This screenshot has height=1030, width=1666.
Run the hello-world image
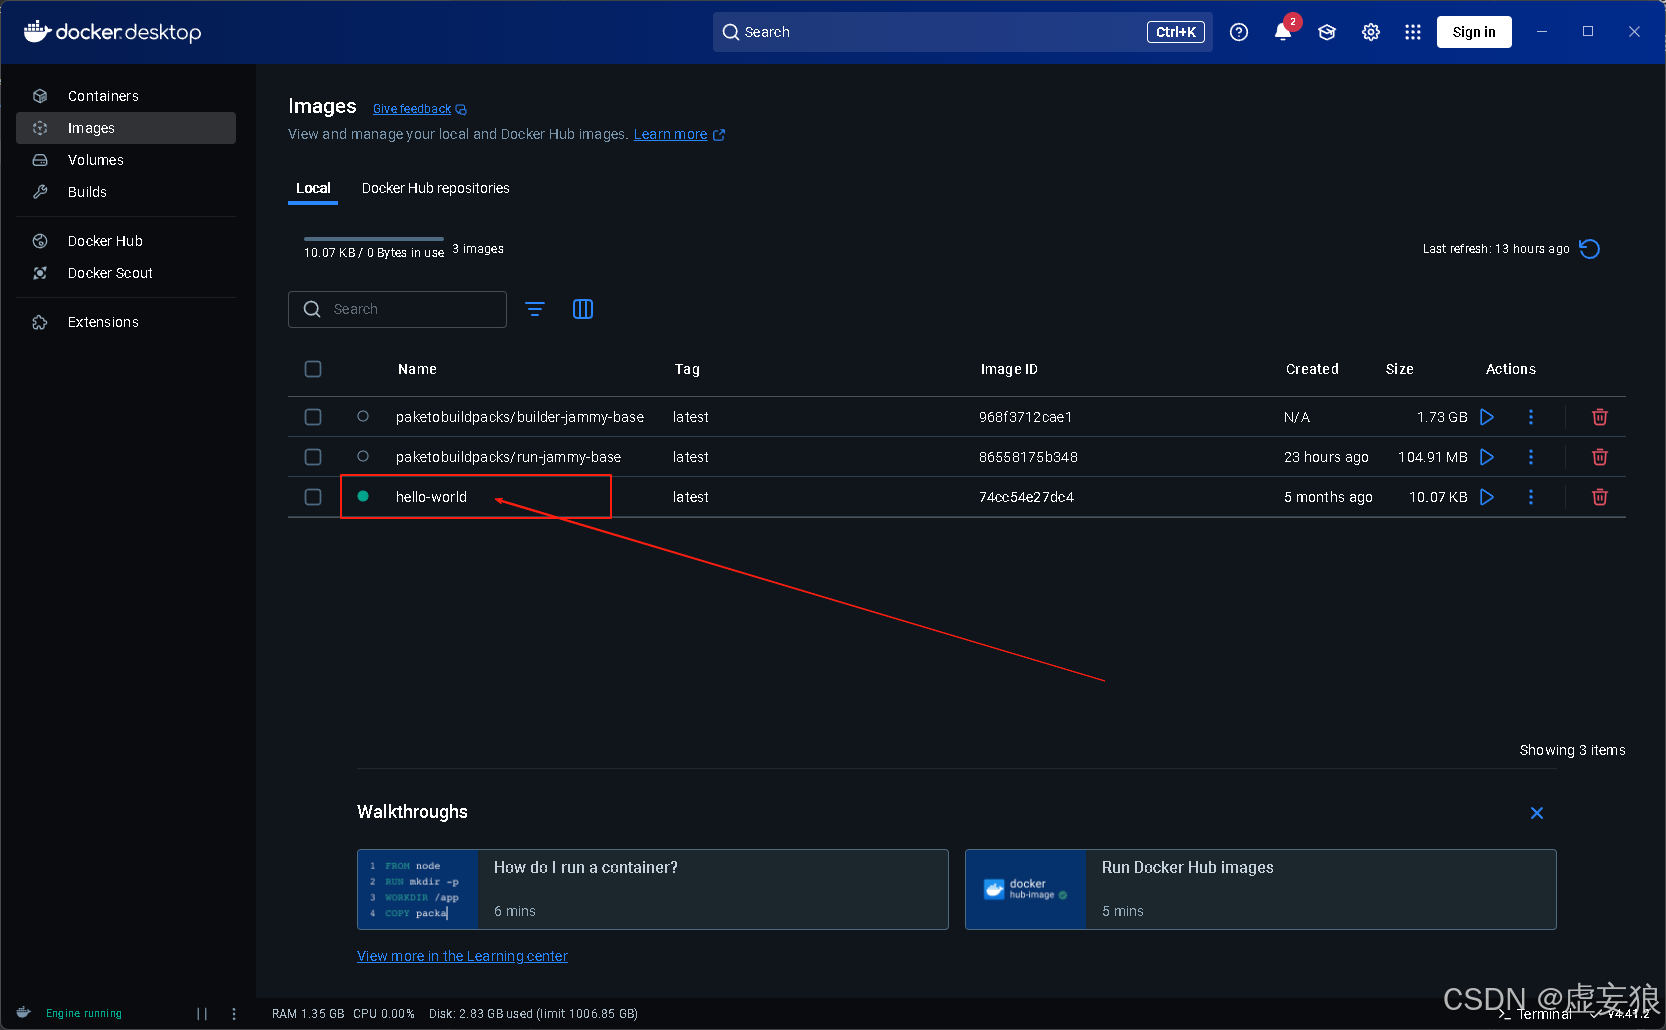tap(1487, 497)
